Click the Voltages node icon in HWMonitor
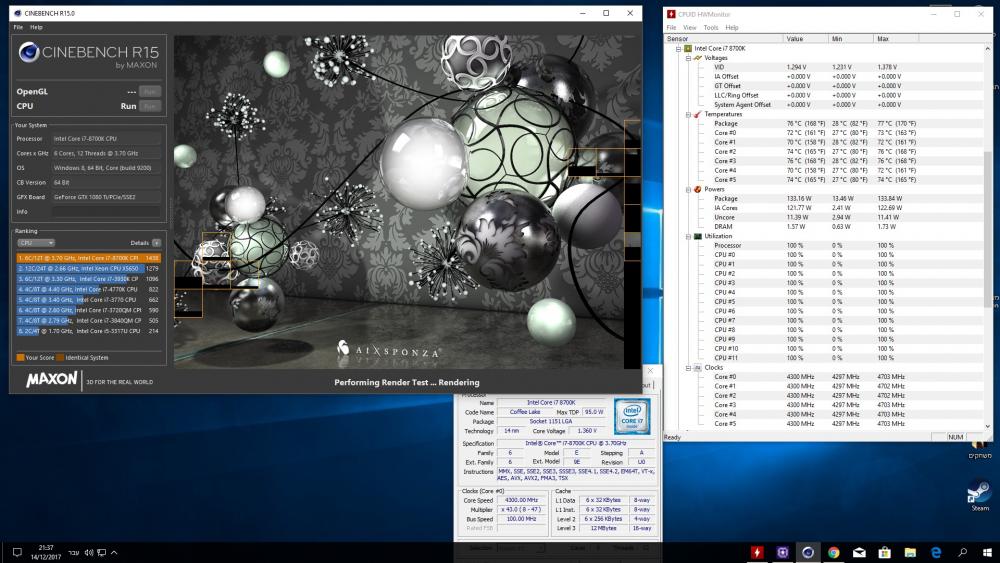 click(698, 58)
